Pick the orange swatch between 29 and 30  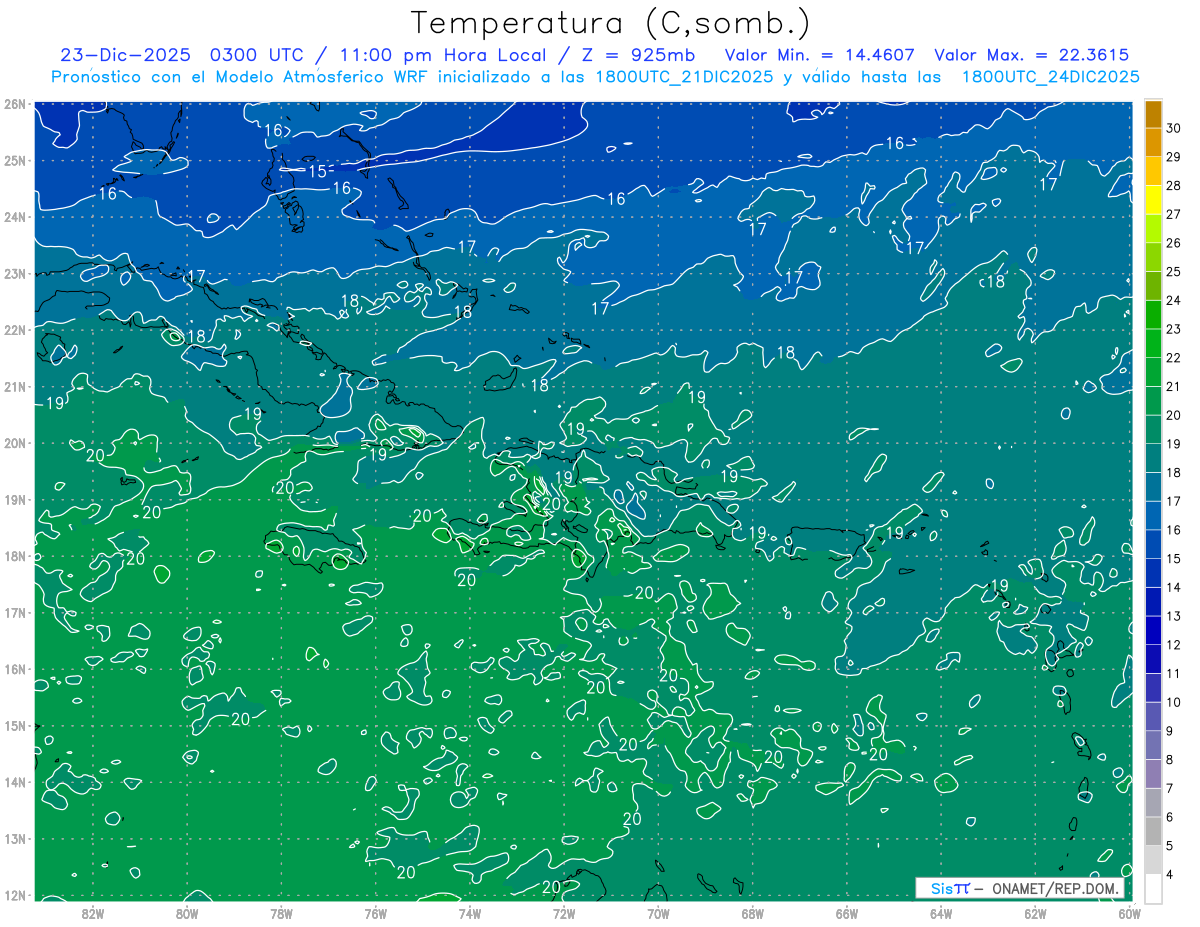coord(1153,143)
